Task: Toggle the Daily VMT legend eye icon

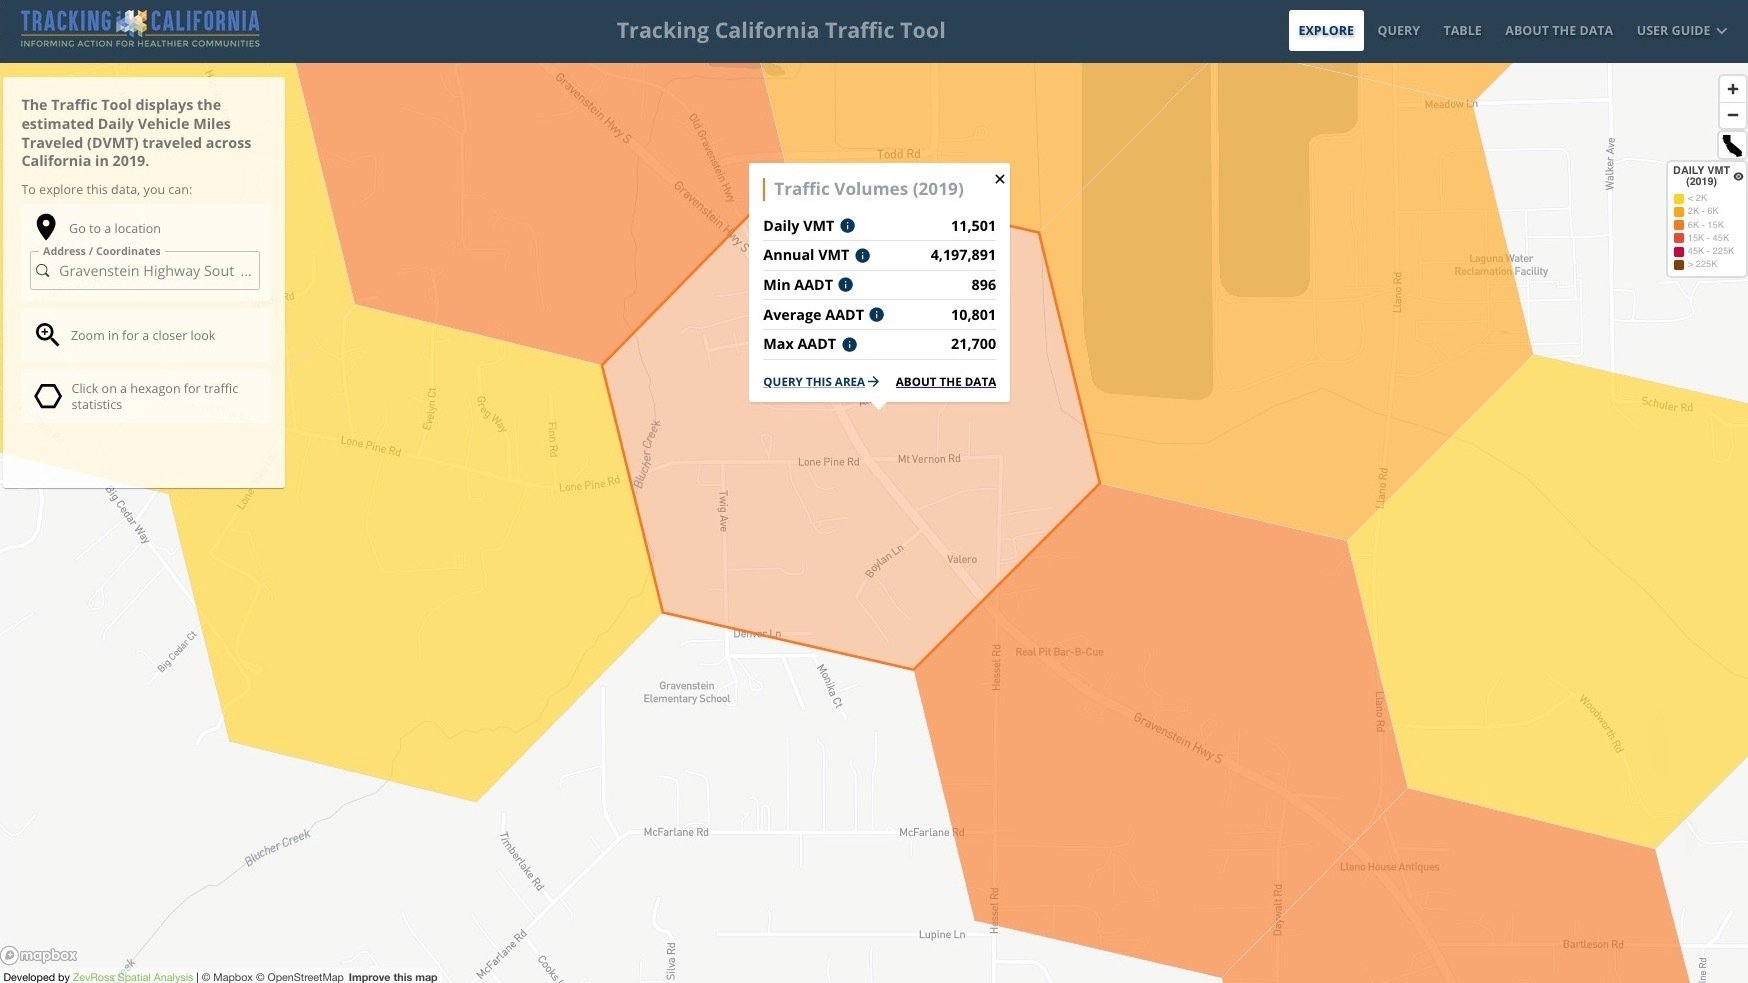Action: click(x=1738, y=176)
